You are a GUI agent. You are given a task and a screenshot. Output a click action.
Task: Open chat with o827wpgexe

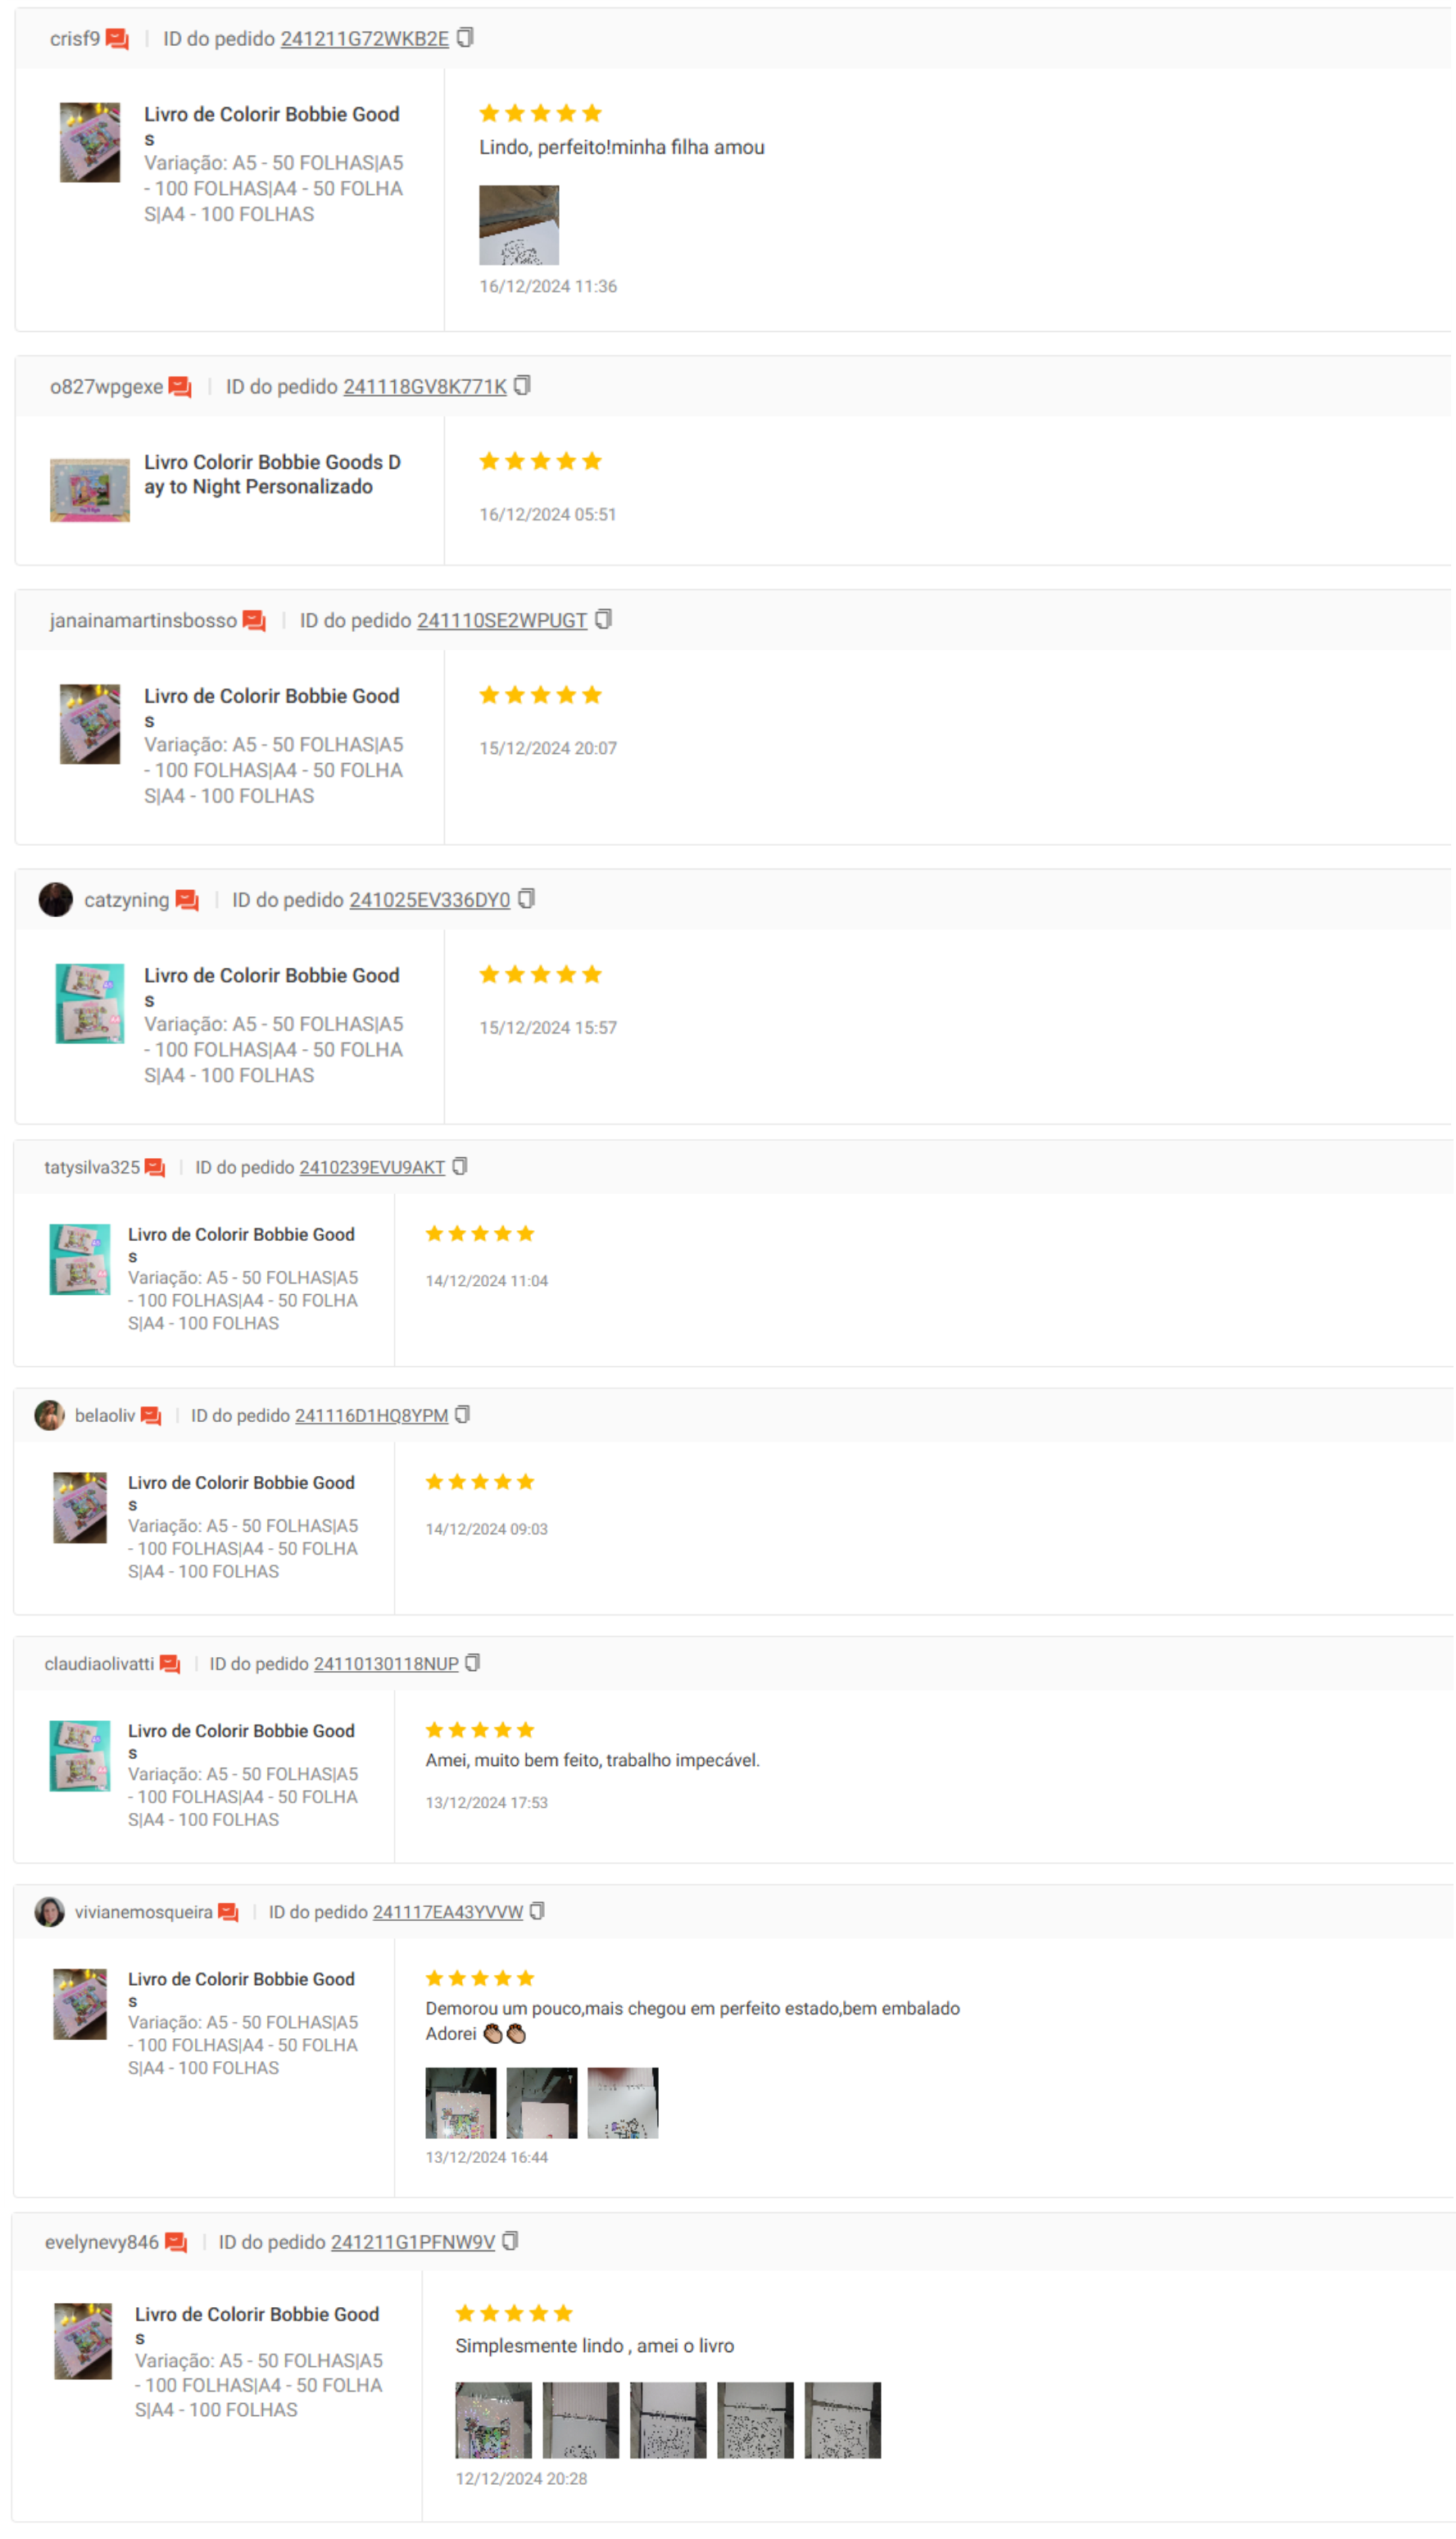point(180,387)
